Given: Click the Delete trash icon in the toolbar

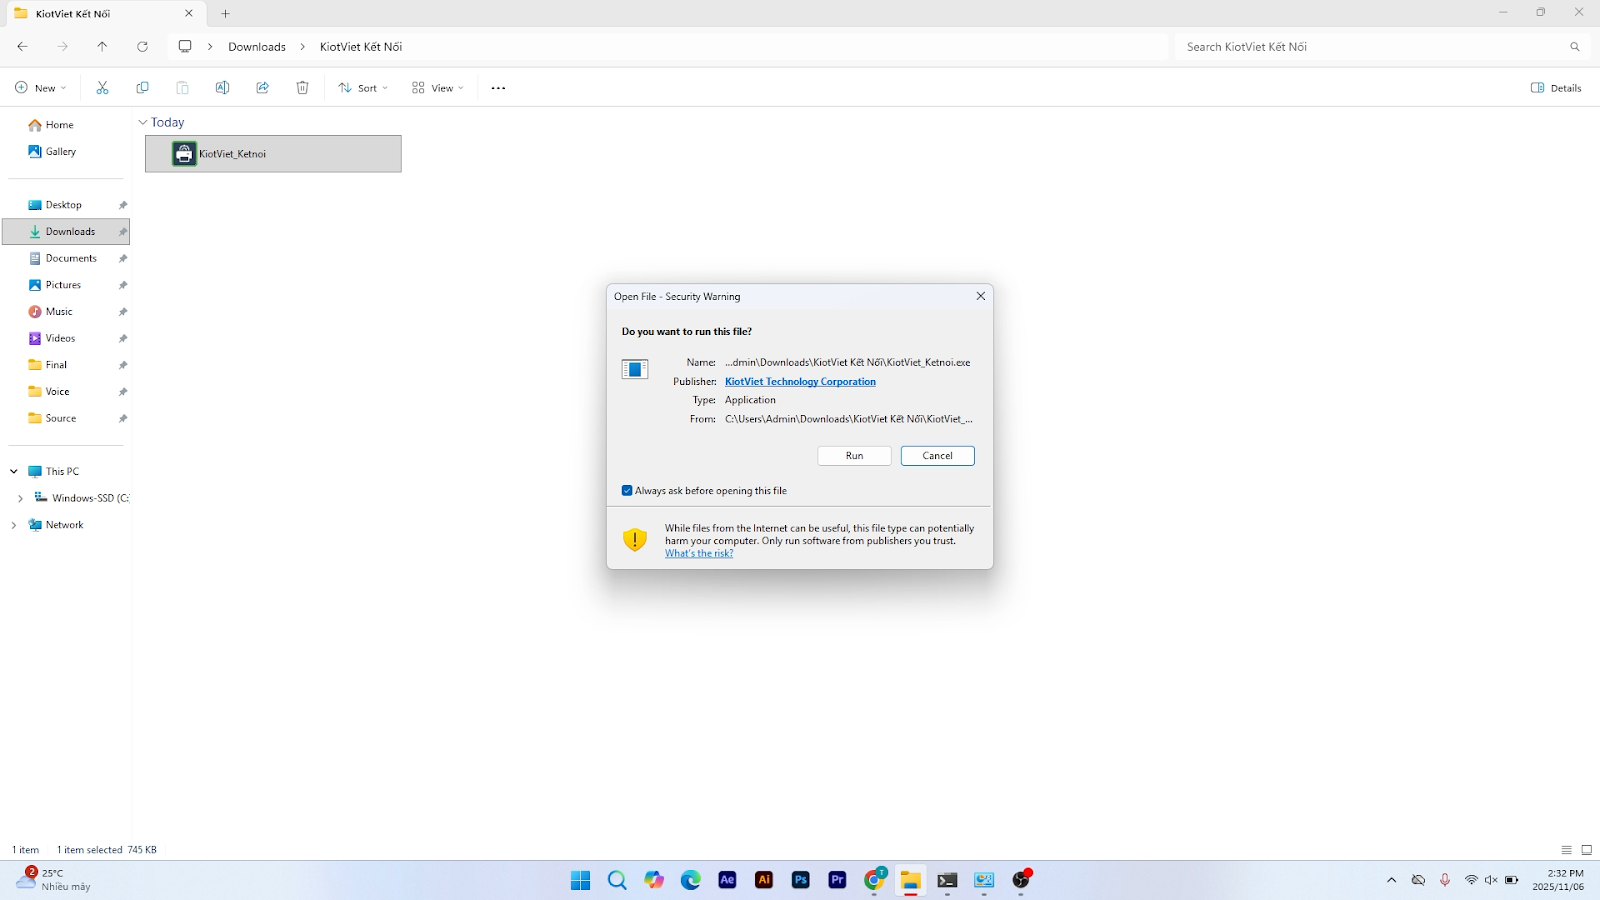Looking at the screenshot, I should [302, 88].
